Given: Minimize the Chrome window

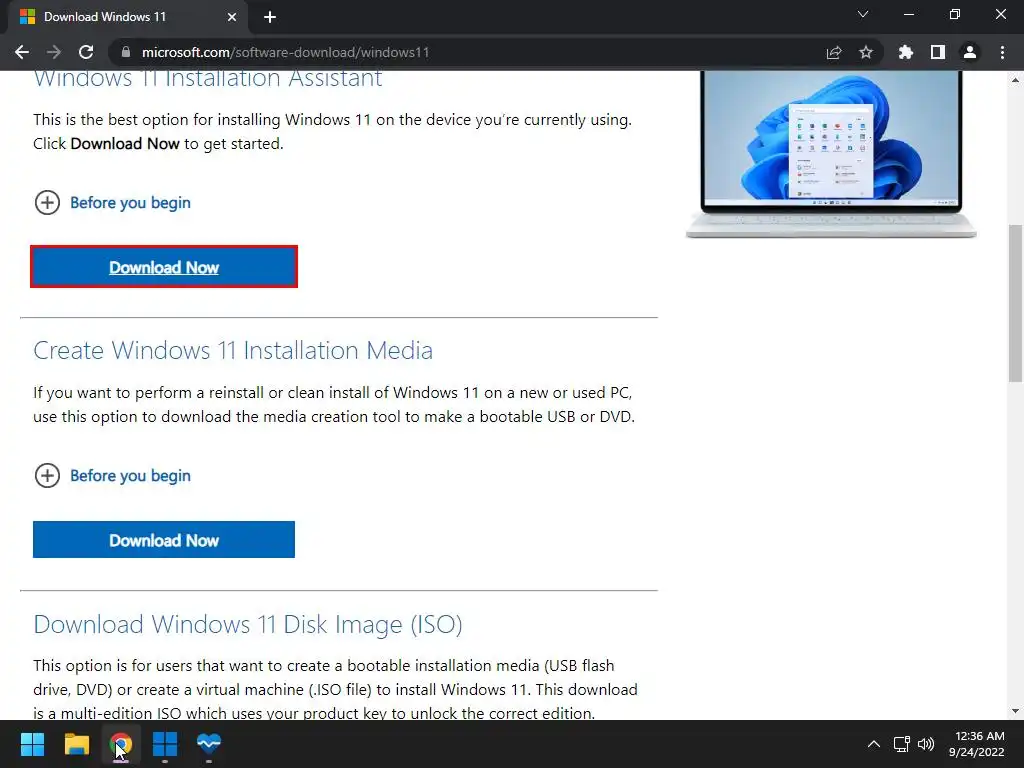Looking at the screenshot, I should click(x=908, y=14).
